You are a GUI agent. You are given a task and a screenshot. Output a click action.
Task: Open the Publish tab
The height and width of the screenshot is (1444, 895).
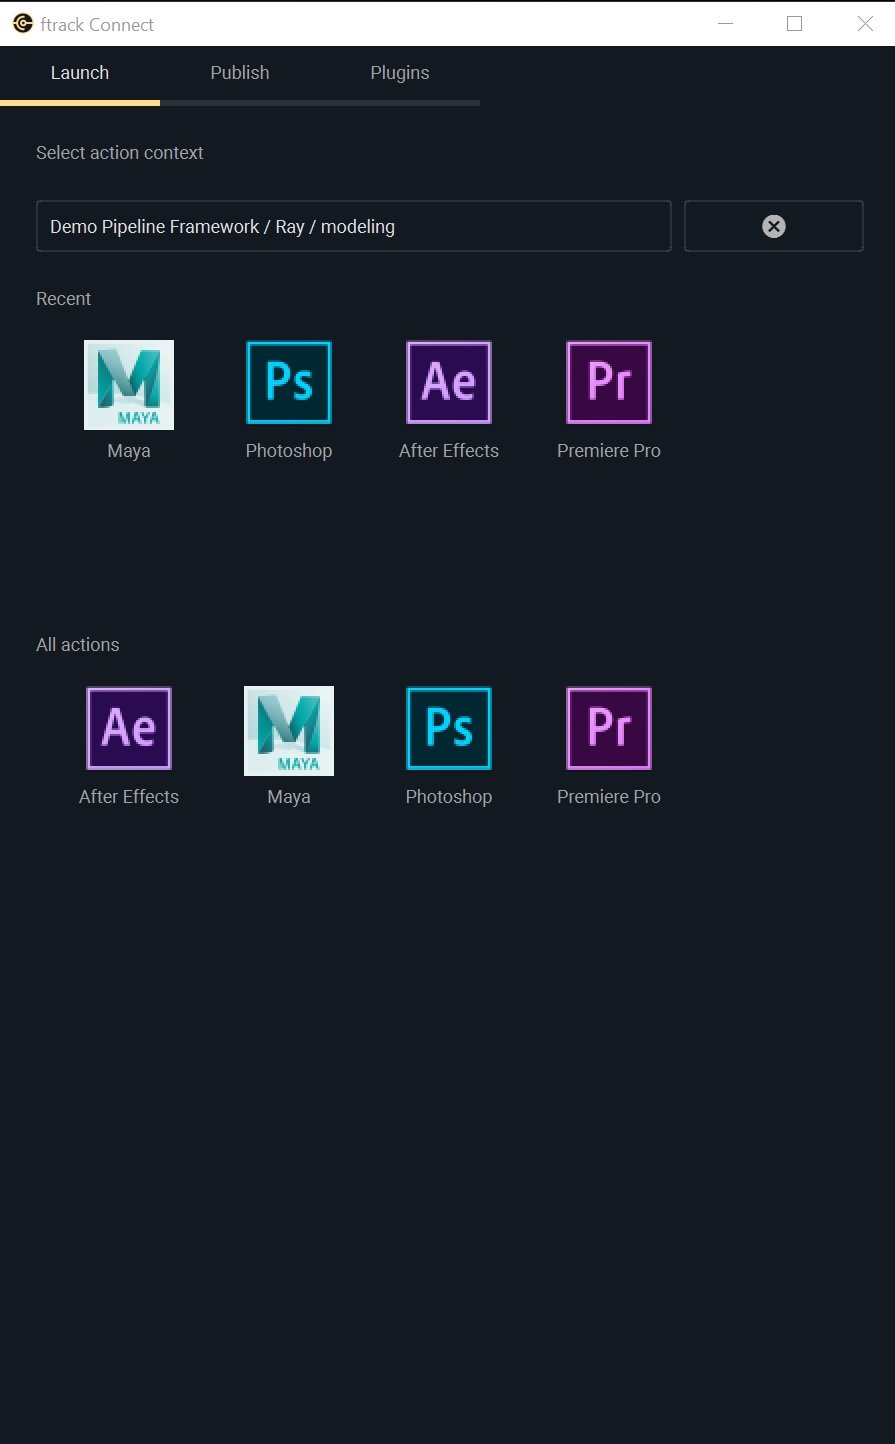pyautogui.click(x=240, y=73)
